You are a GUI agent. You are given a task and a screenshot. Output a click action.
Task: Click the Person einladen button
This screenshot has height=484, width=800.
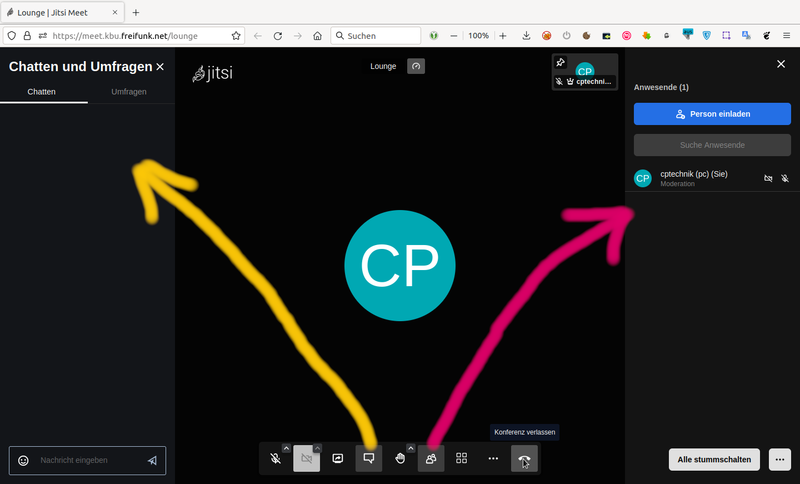coord(712,114)
